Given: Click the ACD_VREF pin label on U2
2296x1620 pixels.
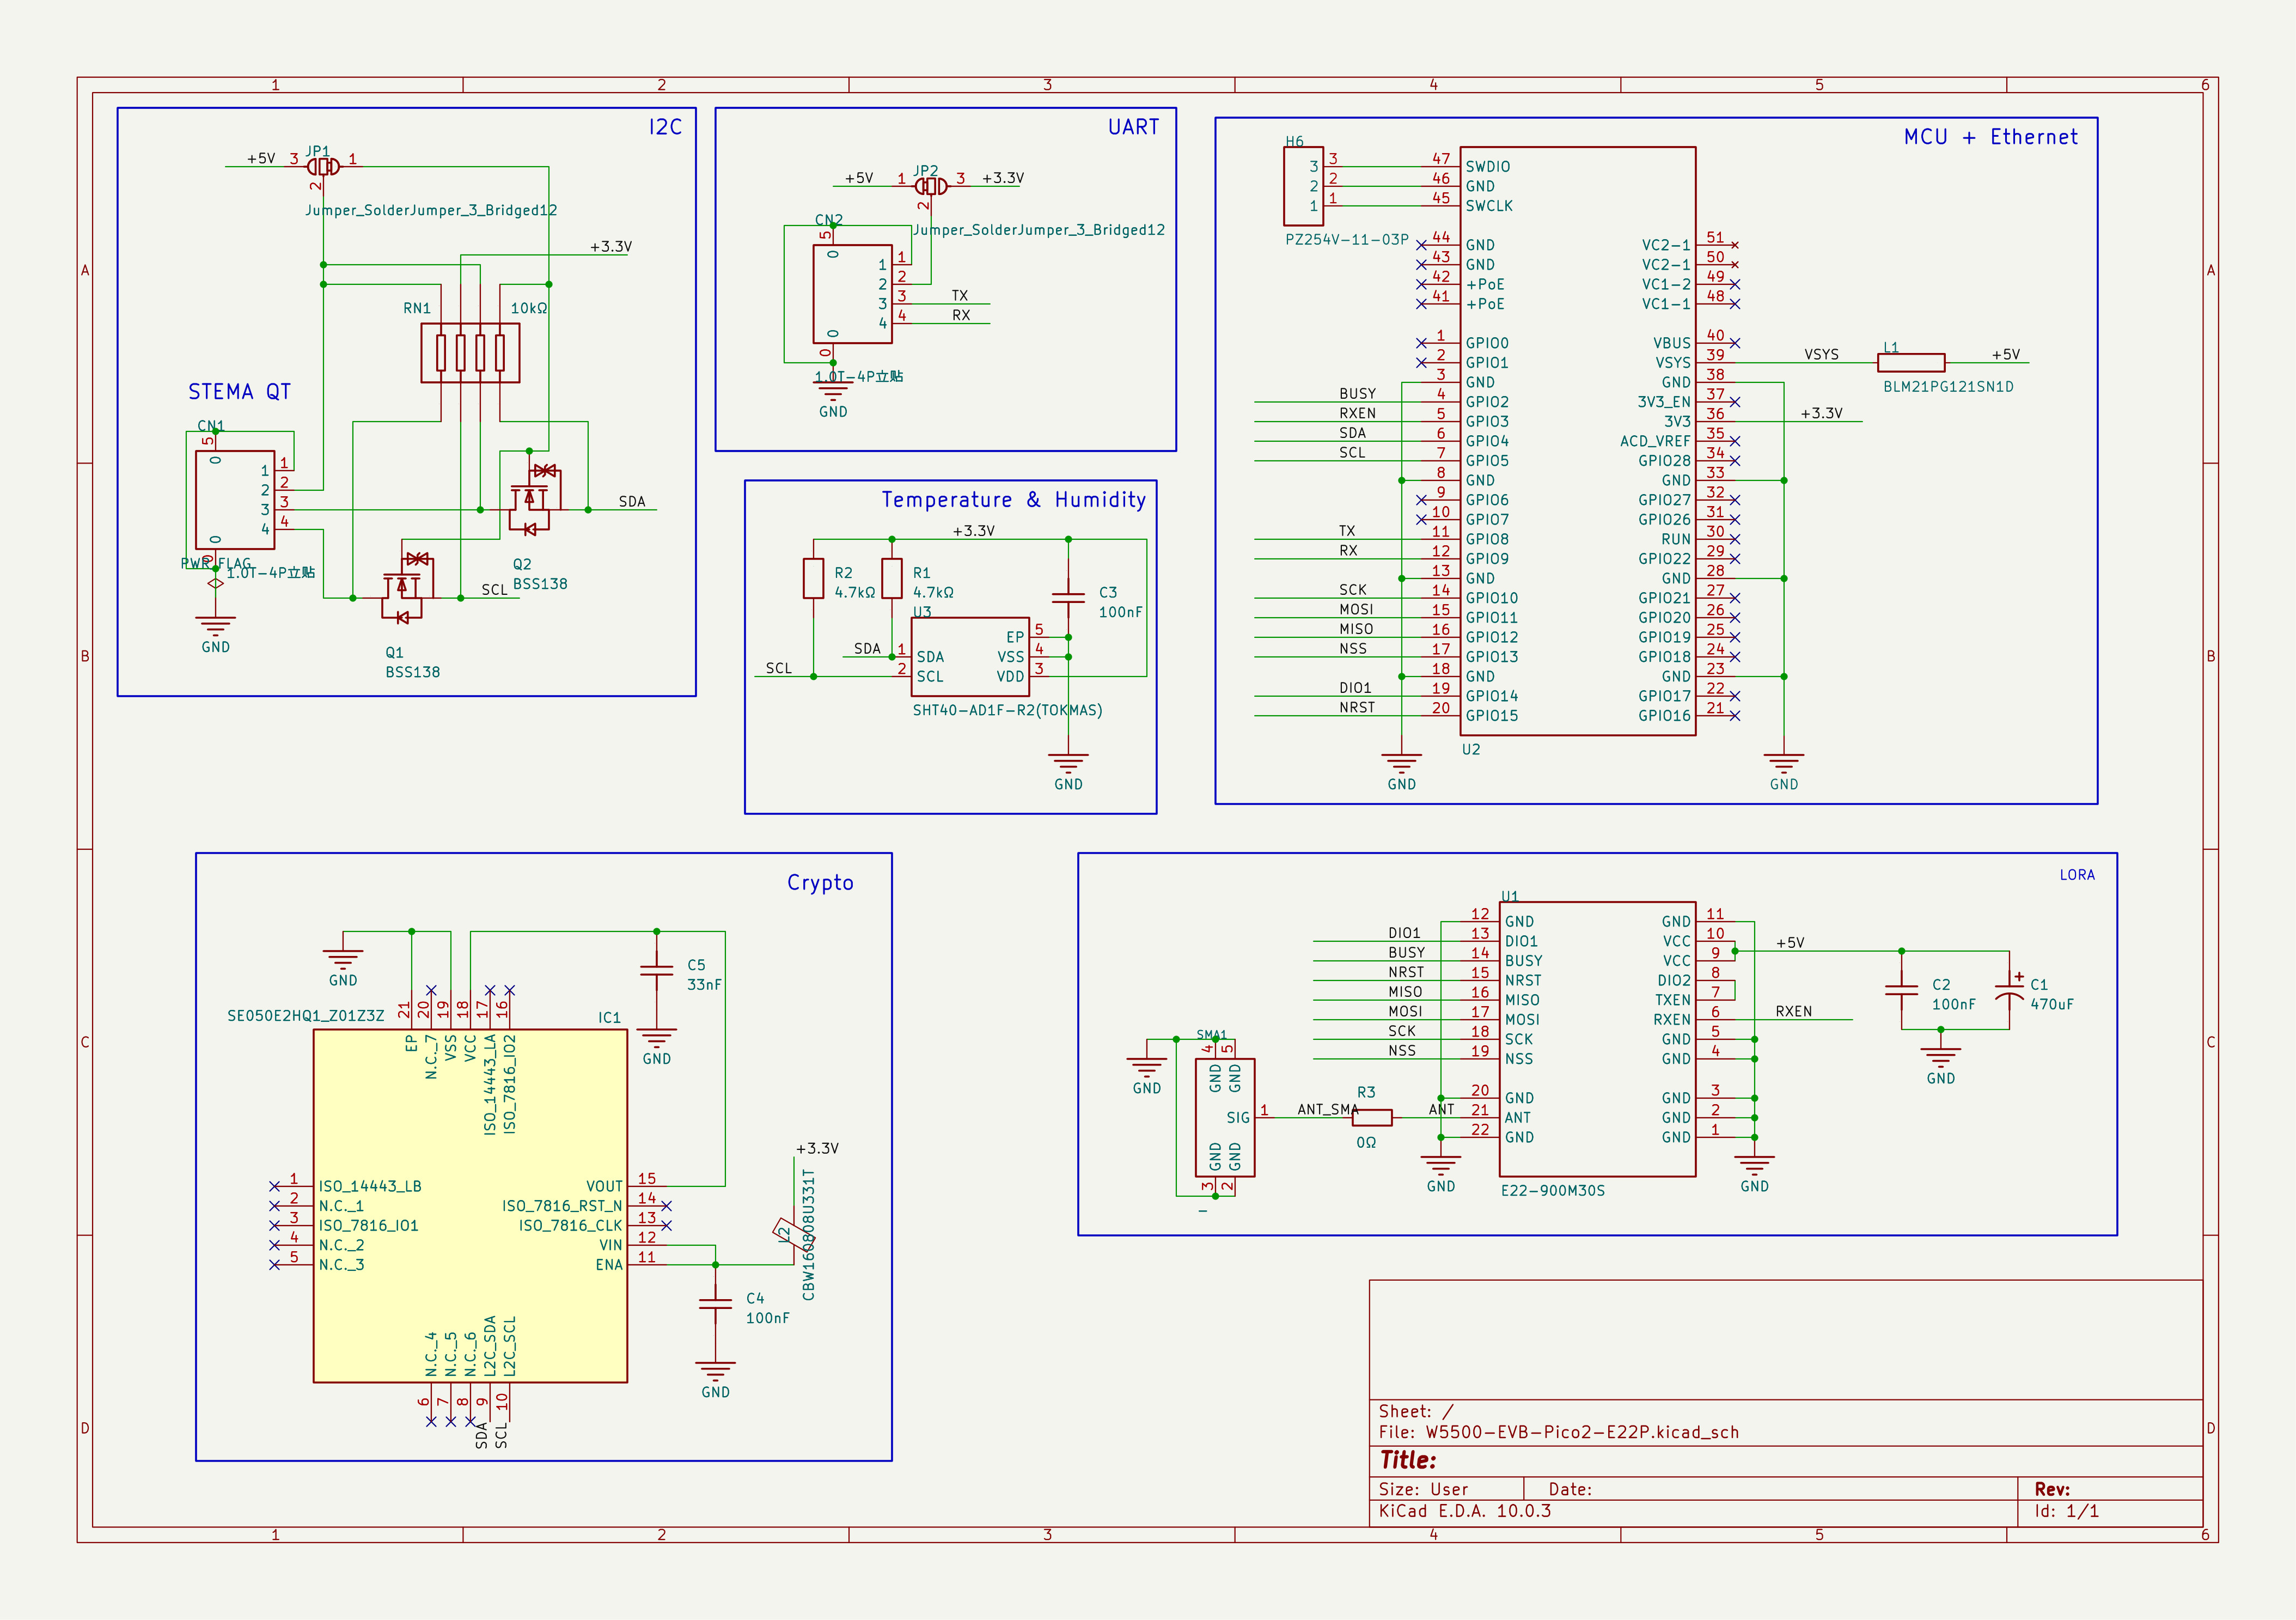Looking at the screenshot, I should [x=1655, y=441].
